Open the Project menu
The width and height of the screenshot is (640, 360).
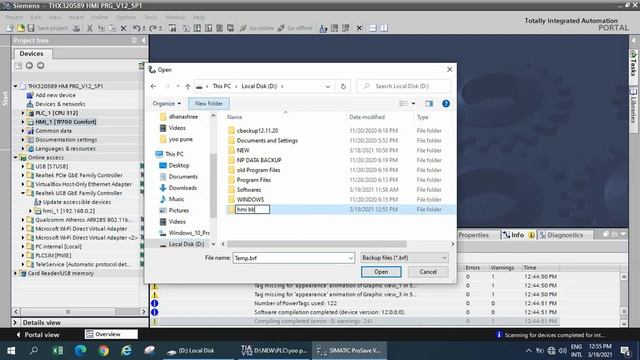(x=14, y=17)
